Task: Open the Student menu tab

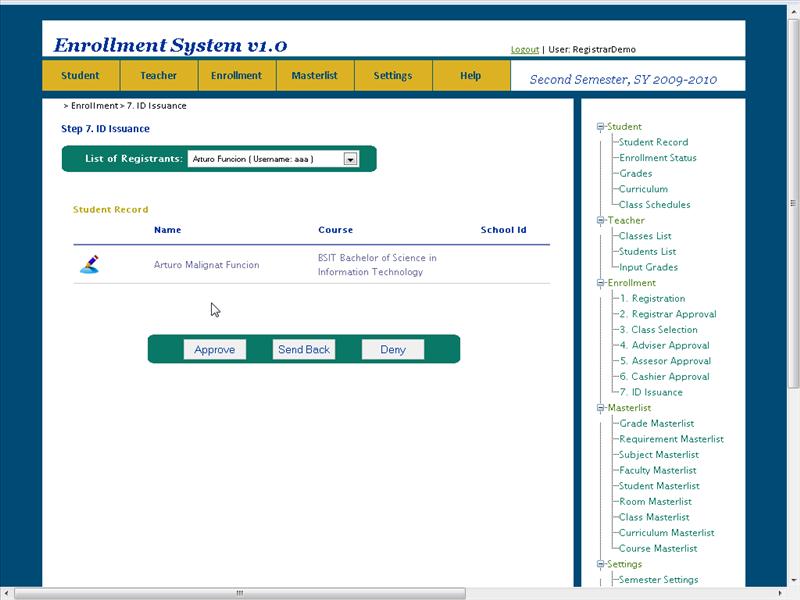Action: [81, 76]
